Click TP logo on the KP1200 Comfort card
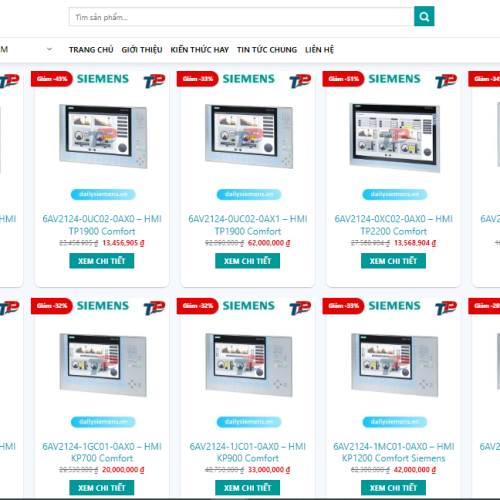500x500 pixels. (446, 308)
